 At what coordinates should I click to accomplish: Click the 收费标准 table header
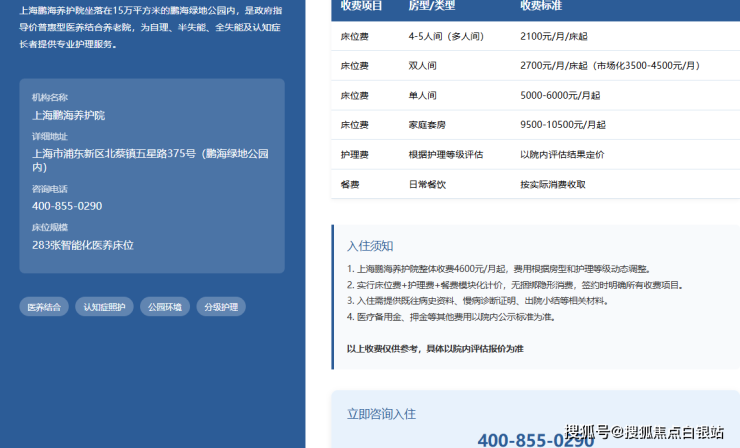[x=541, y=6]
